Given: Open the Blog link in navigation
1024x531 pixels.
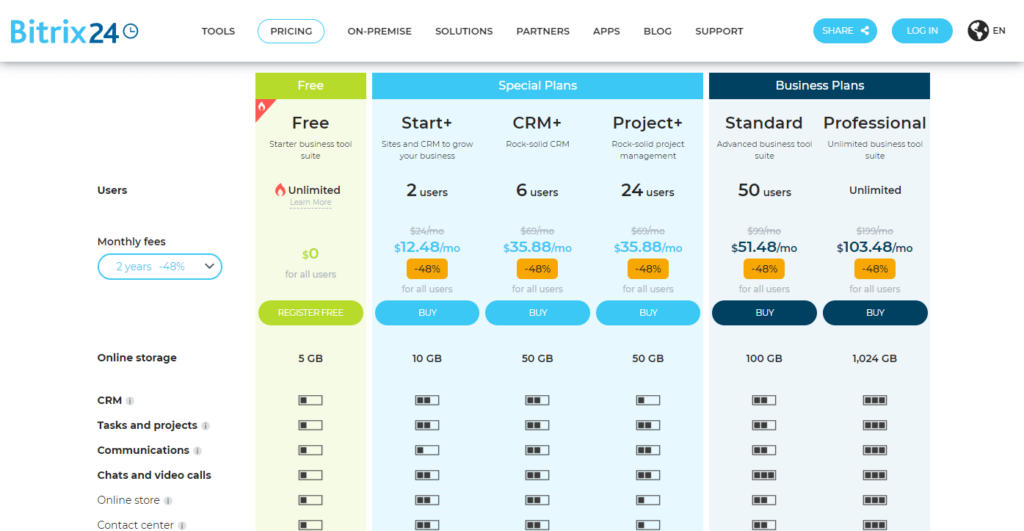Looking at the screenshot, I should pos(657,31).
